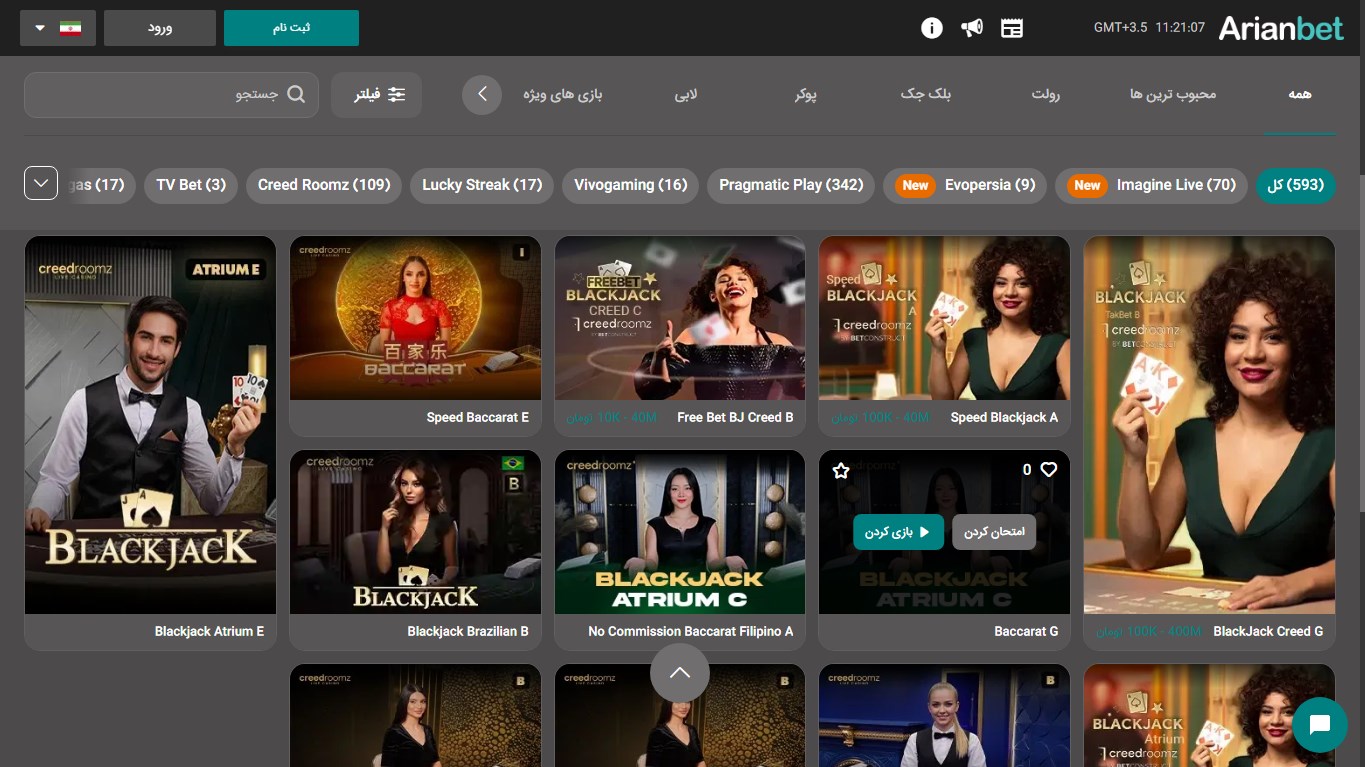Open the Blackjack category tab

coord(925,93)
